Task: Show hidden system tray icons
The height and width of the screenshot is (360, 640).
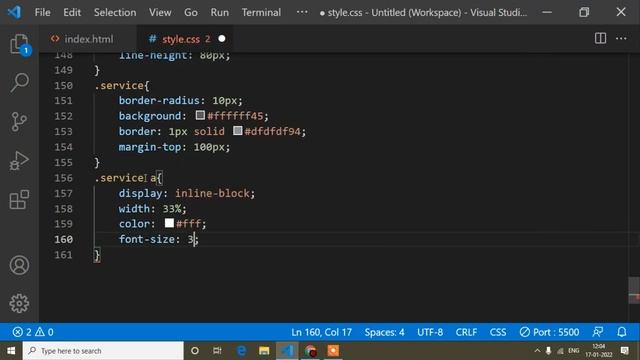Action: (x=537, y=351)
